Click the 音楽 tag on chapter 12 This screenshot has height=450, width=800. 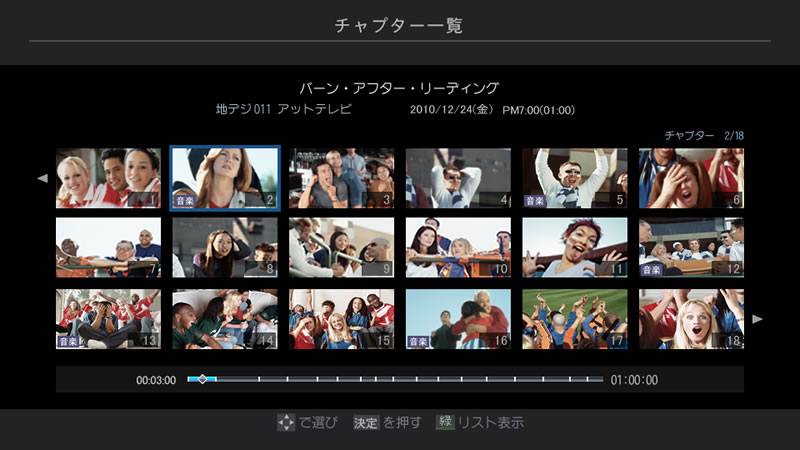(652, 270)
